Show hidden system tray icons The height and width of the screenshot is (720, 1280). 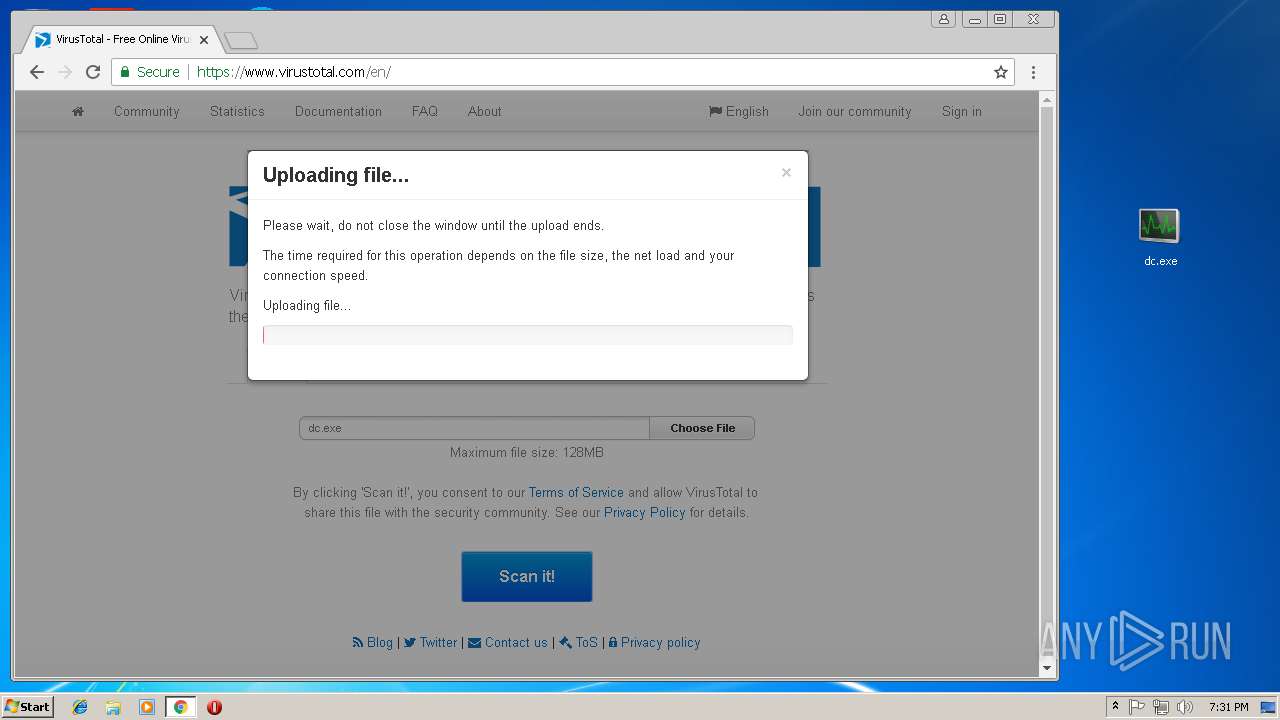click(1115, 707)
